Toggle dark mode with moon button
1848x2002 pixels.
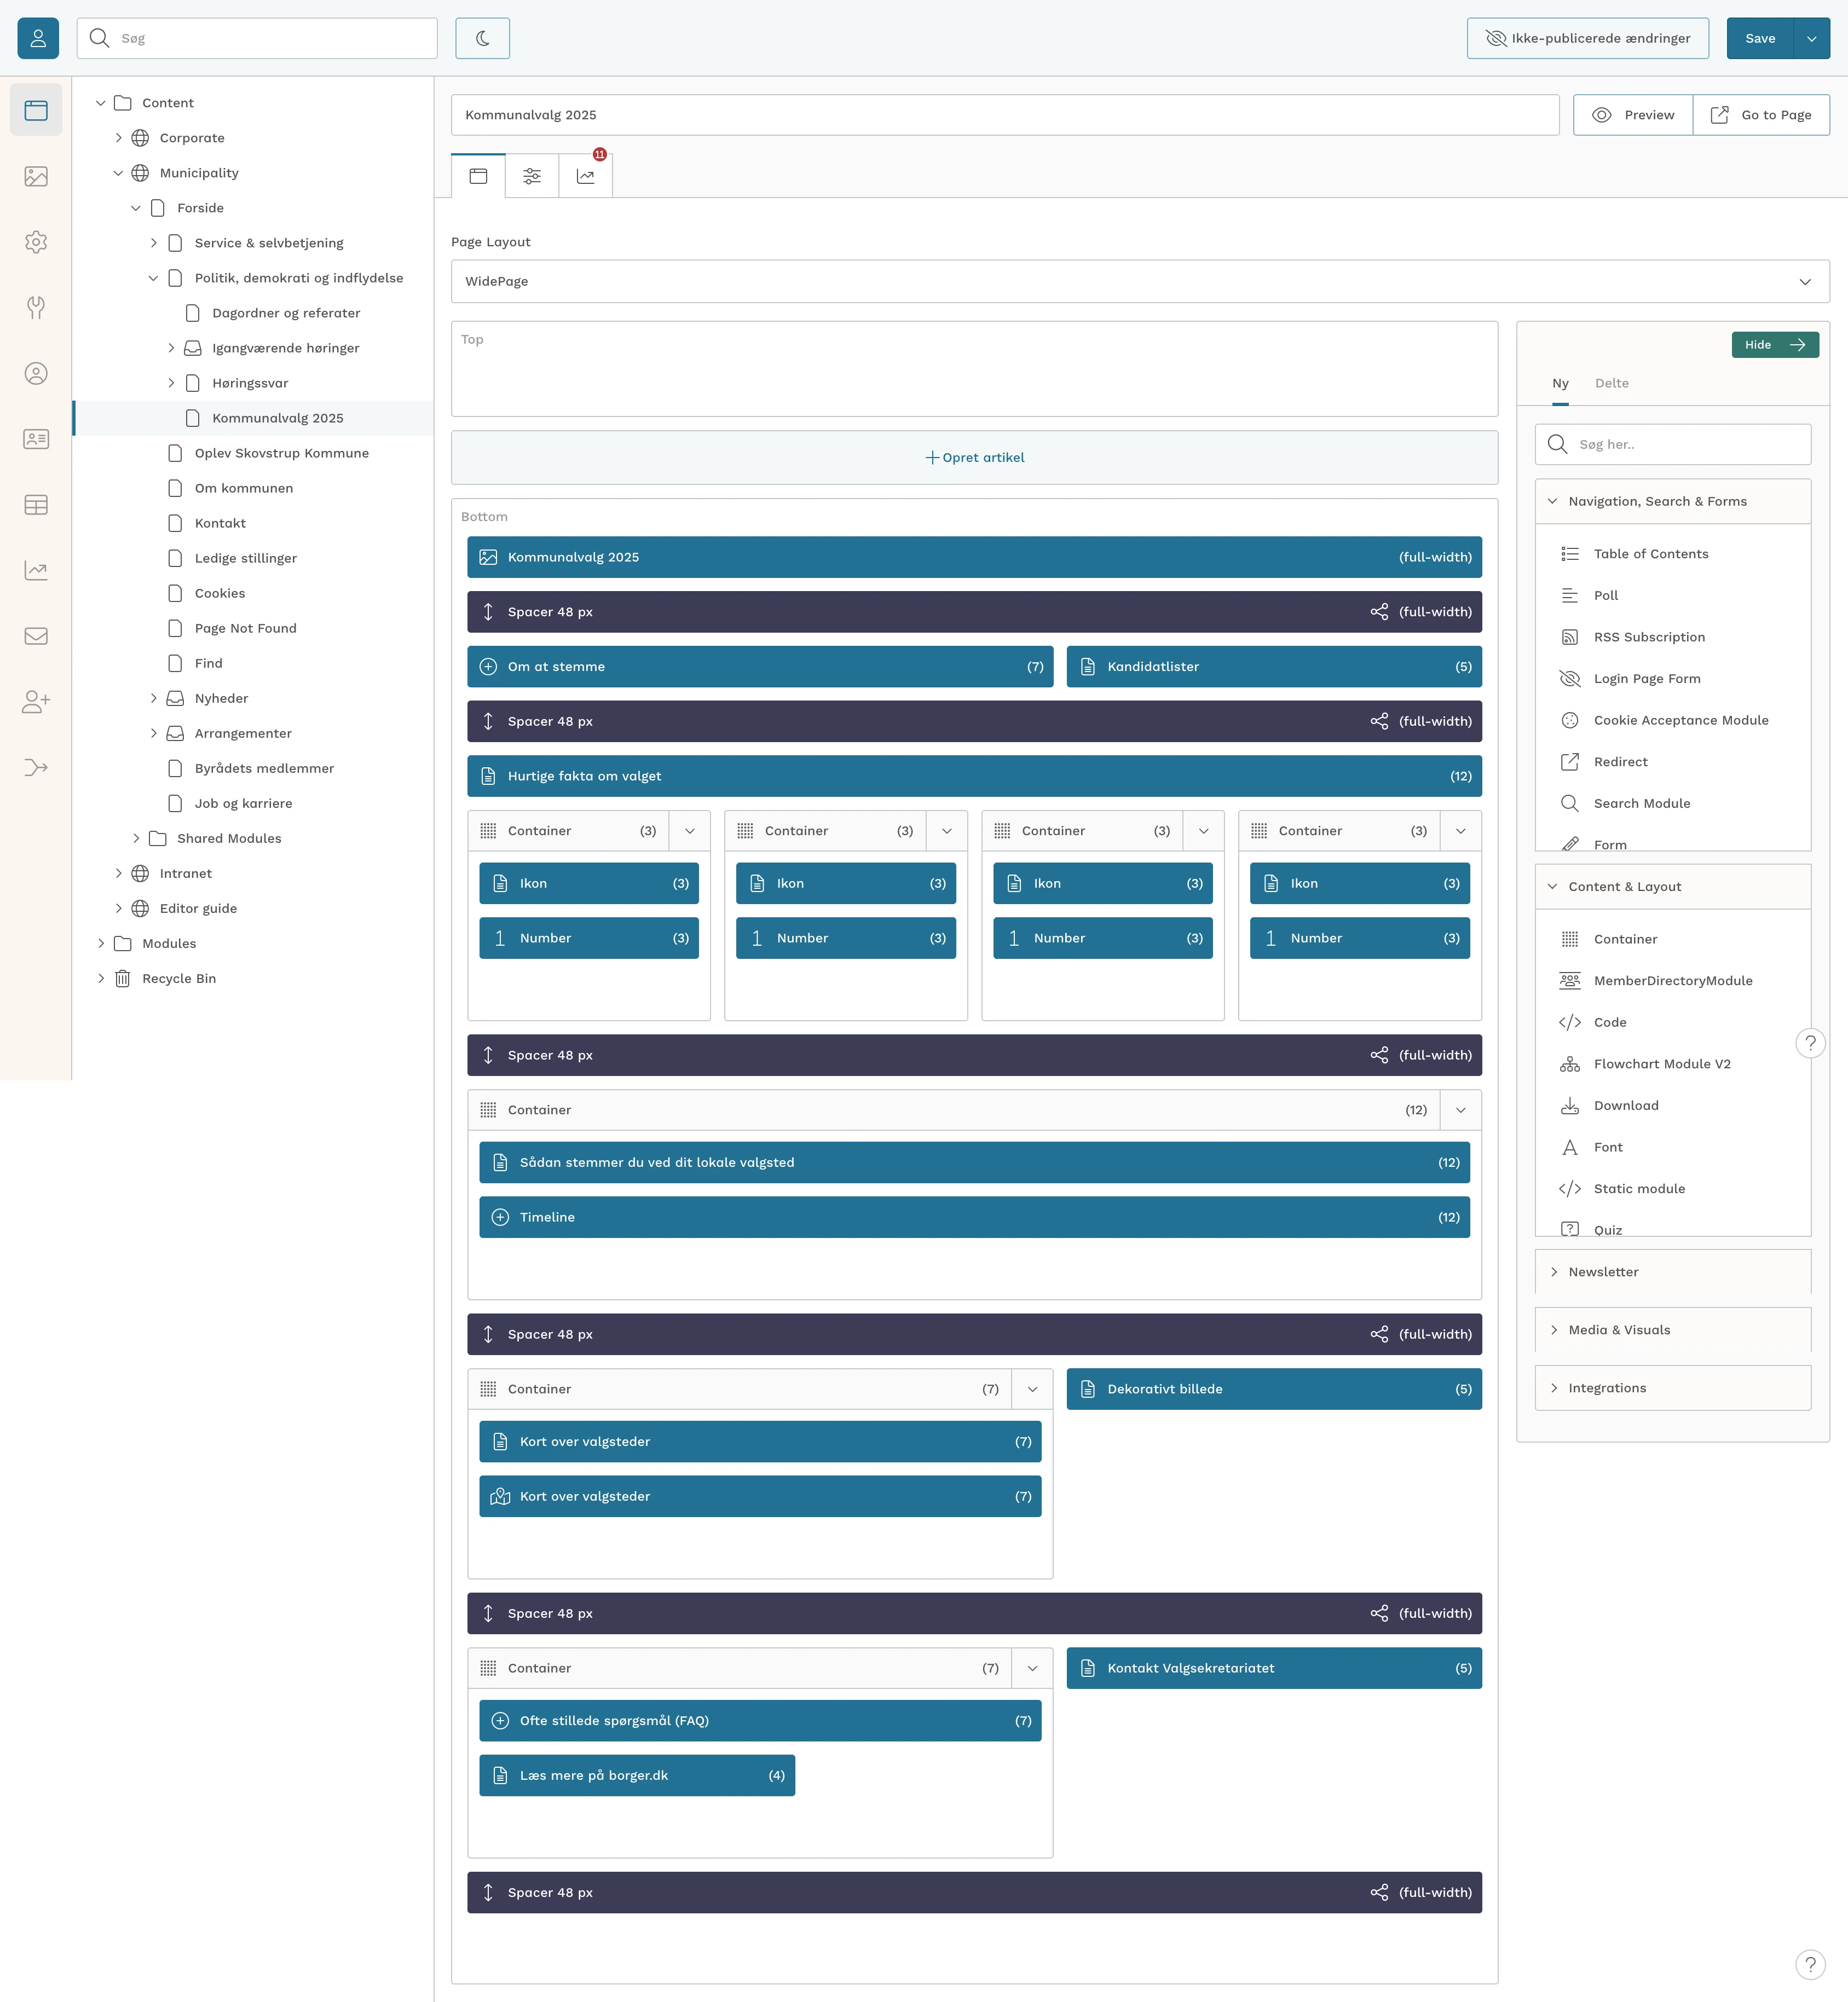coord(483,38)
